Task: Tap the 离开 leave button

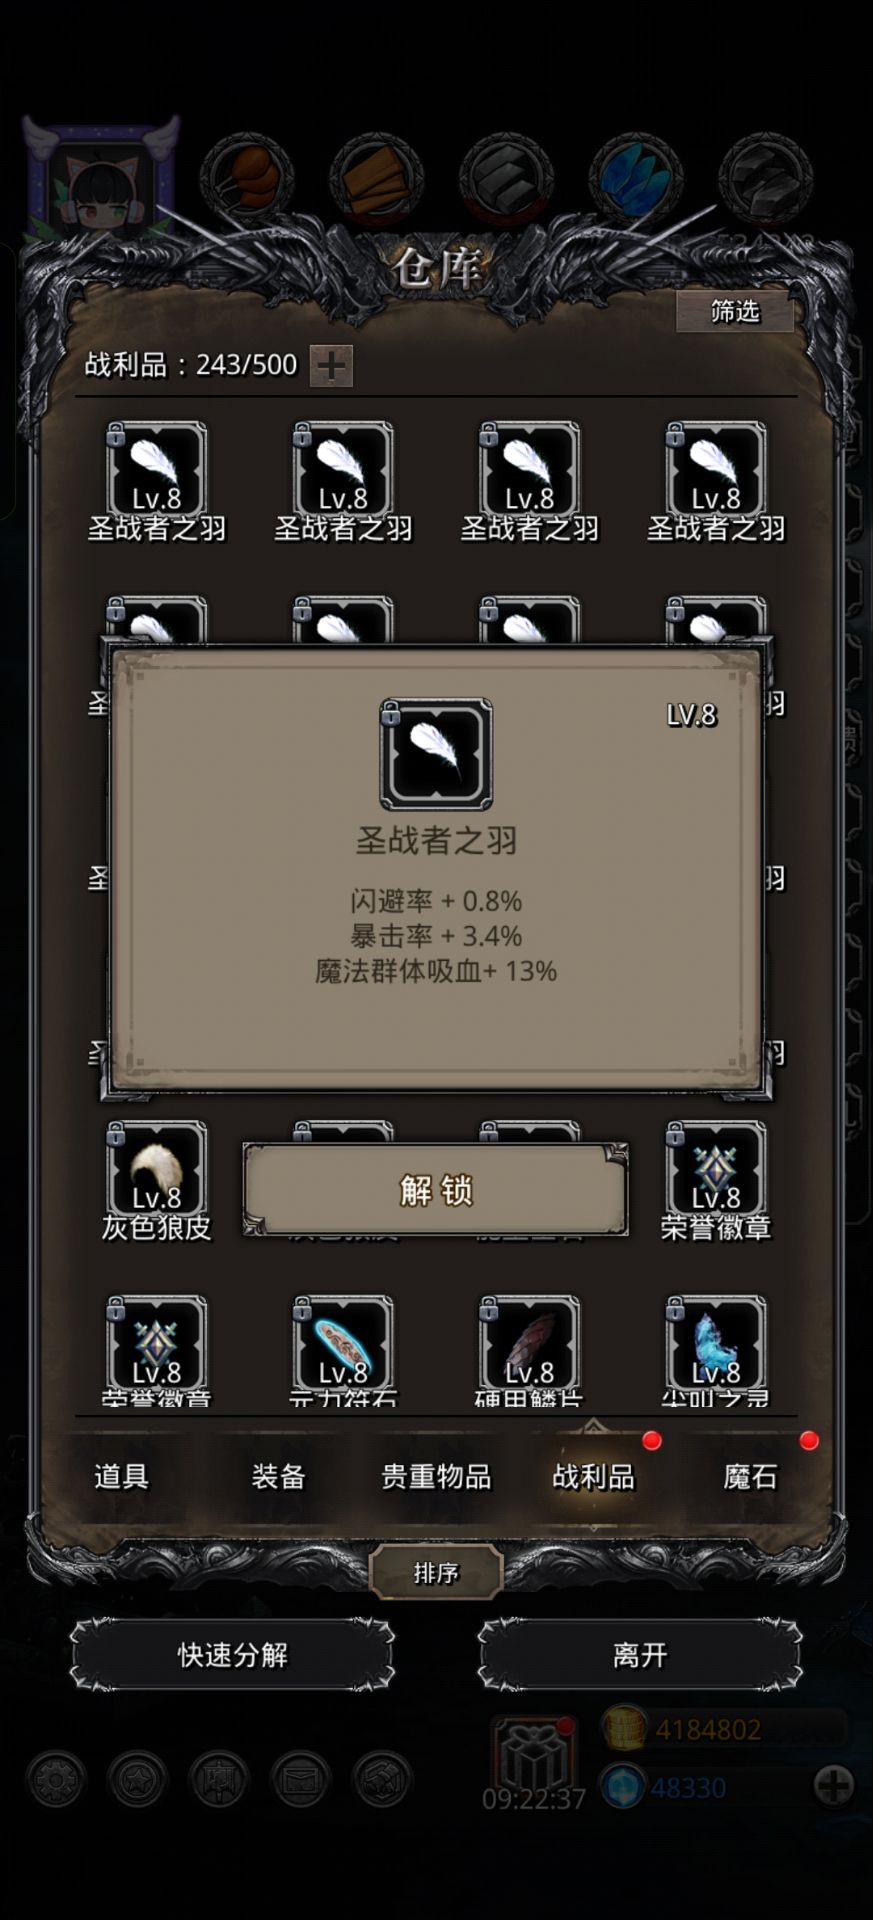Action: pos(640,1655)
